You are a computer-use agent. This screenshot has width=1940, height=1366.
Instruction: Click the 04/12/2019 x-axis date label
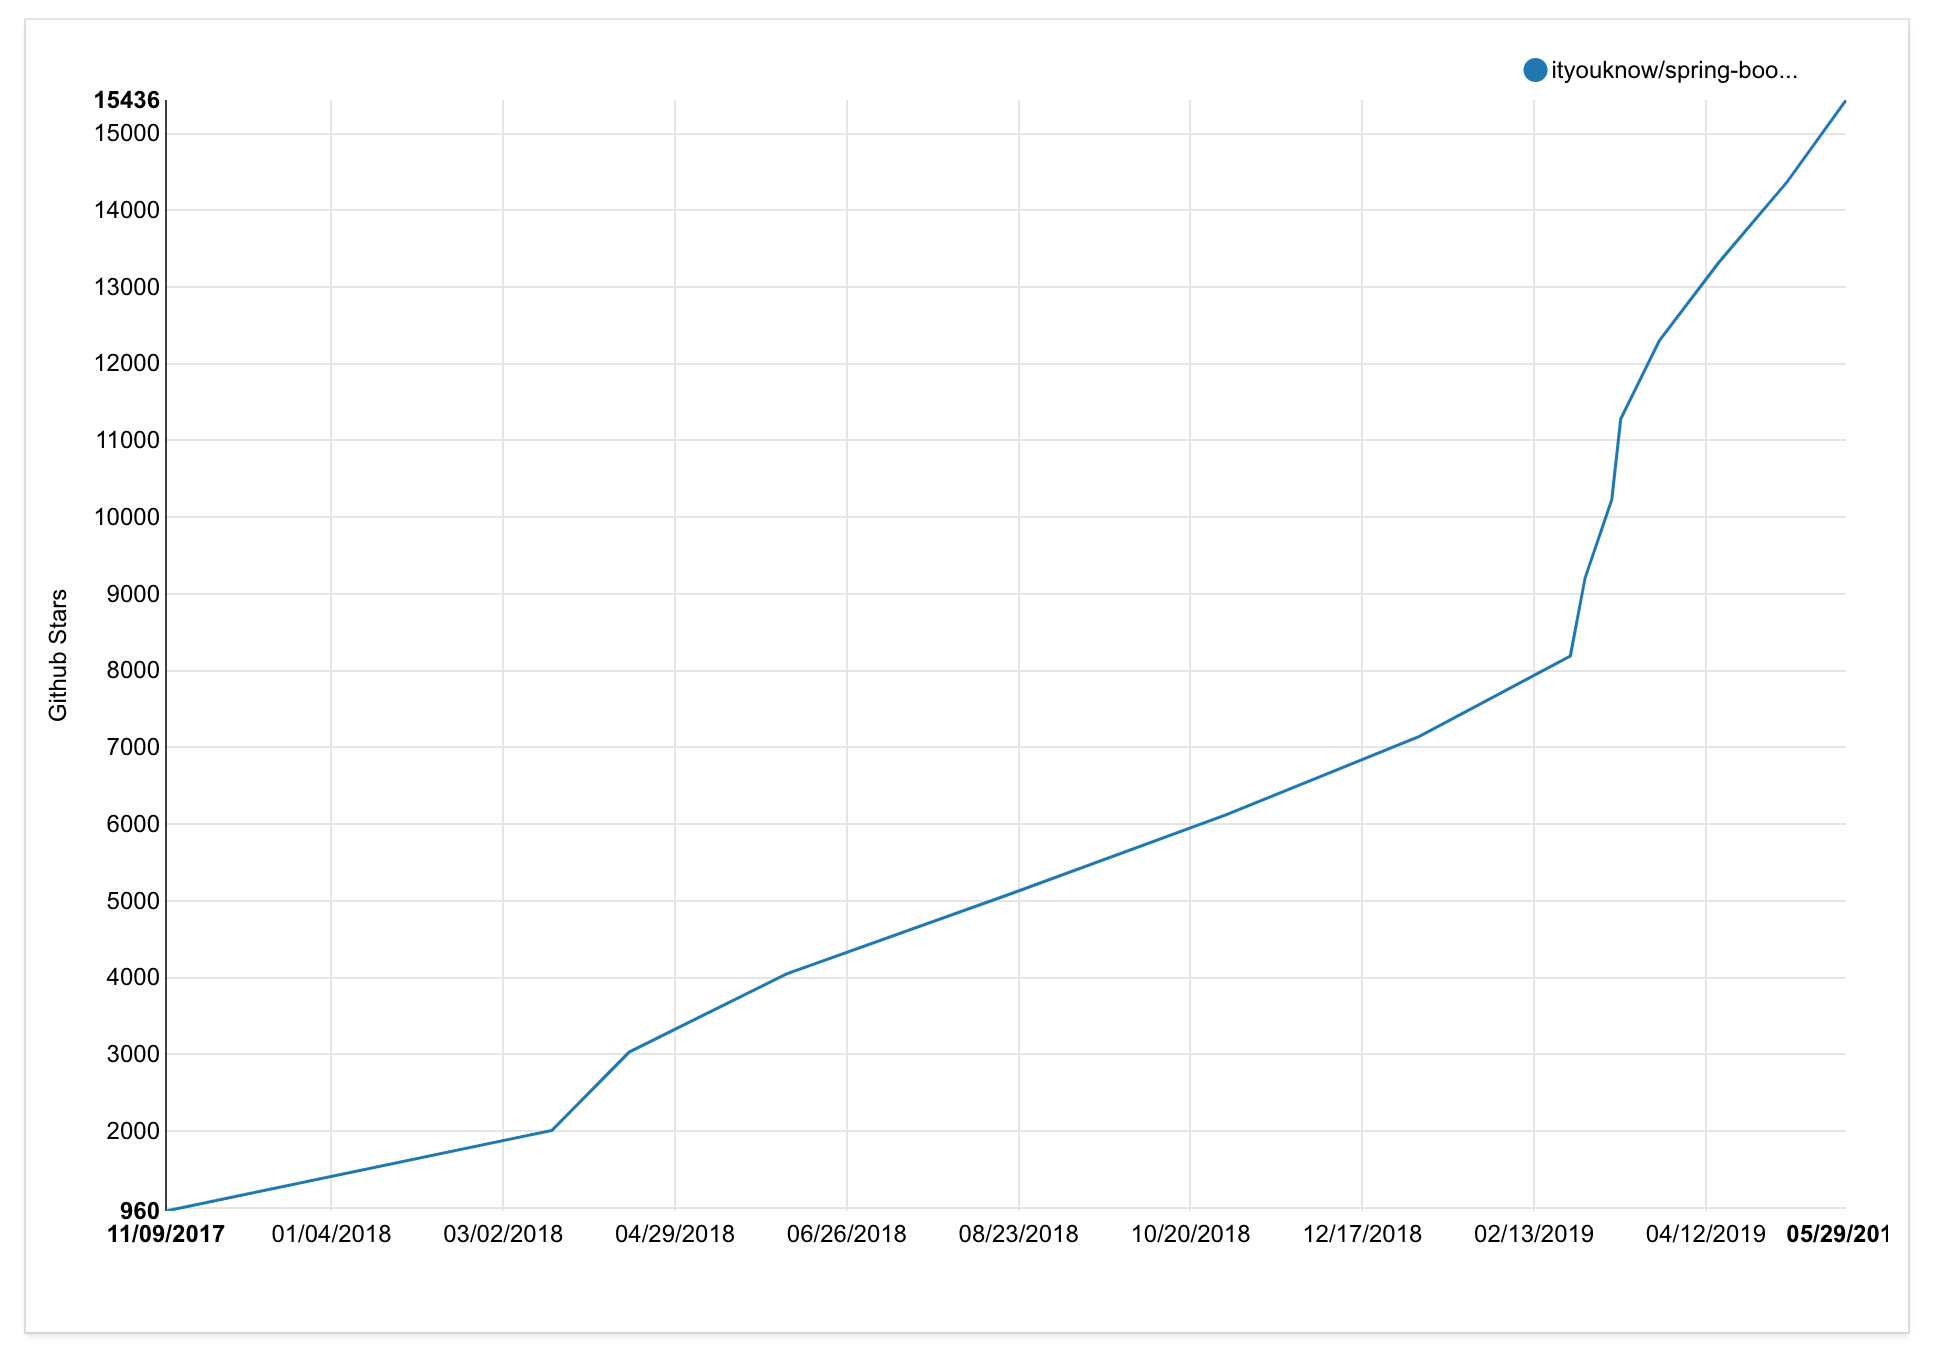[1706, 1234]
